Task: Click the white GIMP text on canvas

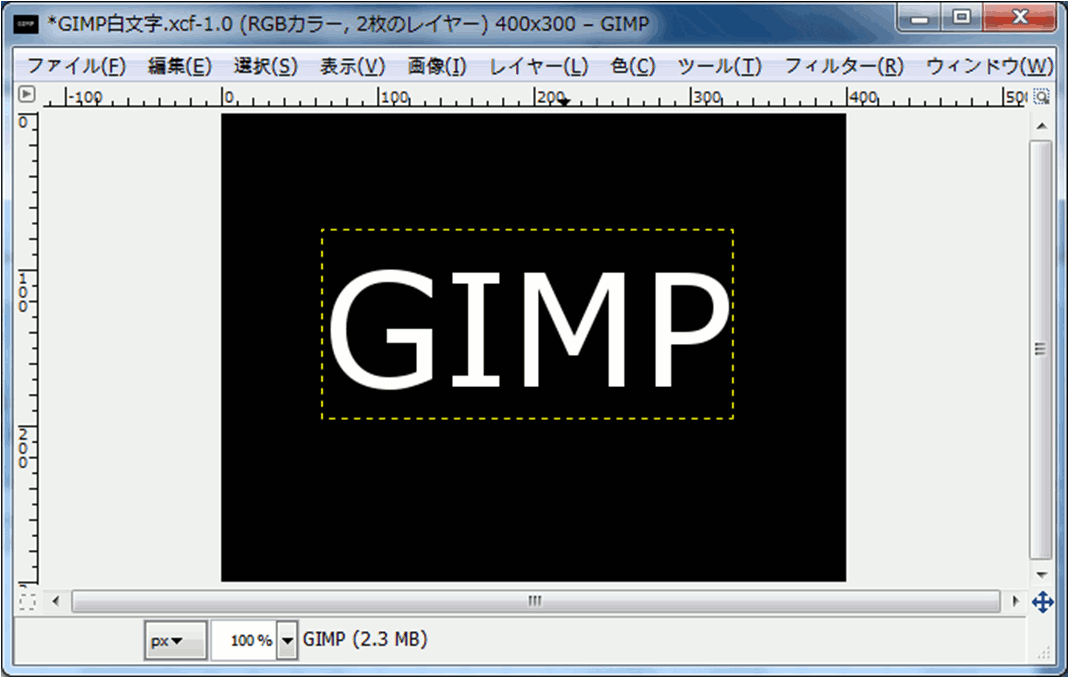Action: [x=527, y=327]
